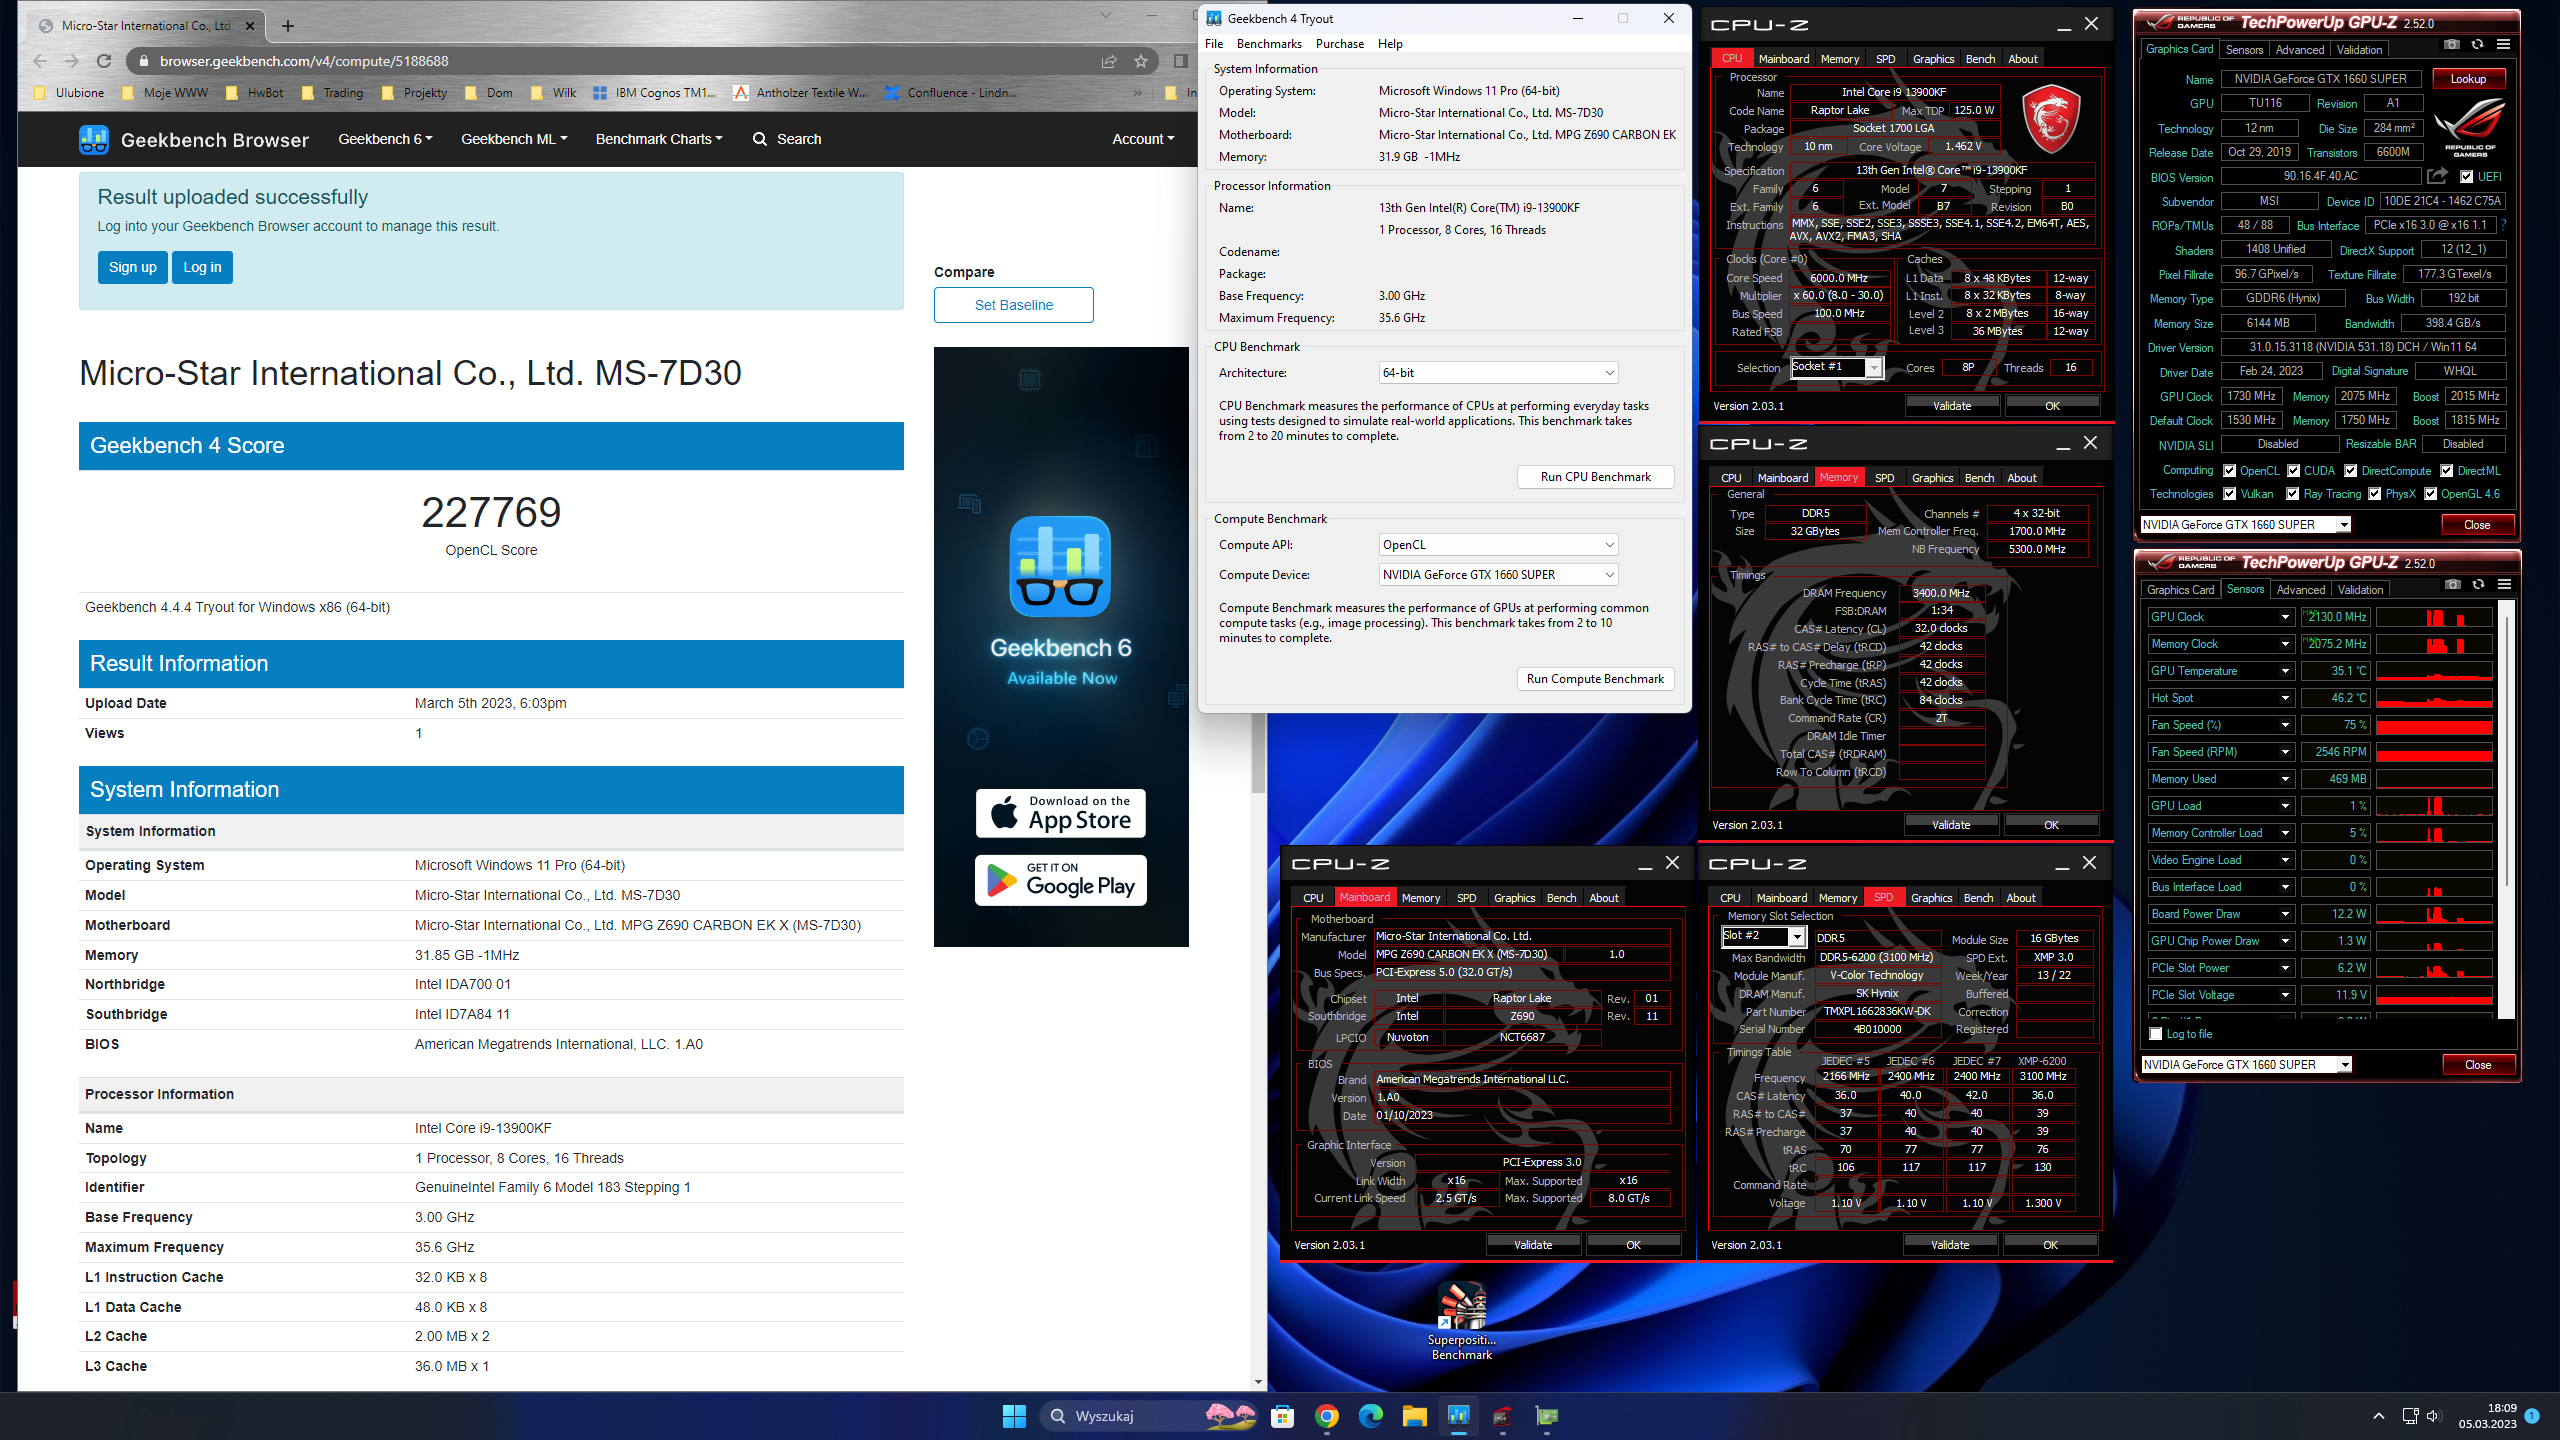Open the Benchmarks menu in Geekbench 4 Tryout

click(x=1269, y=44)
